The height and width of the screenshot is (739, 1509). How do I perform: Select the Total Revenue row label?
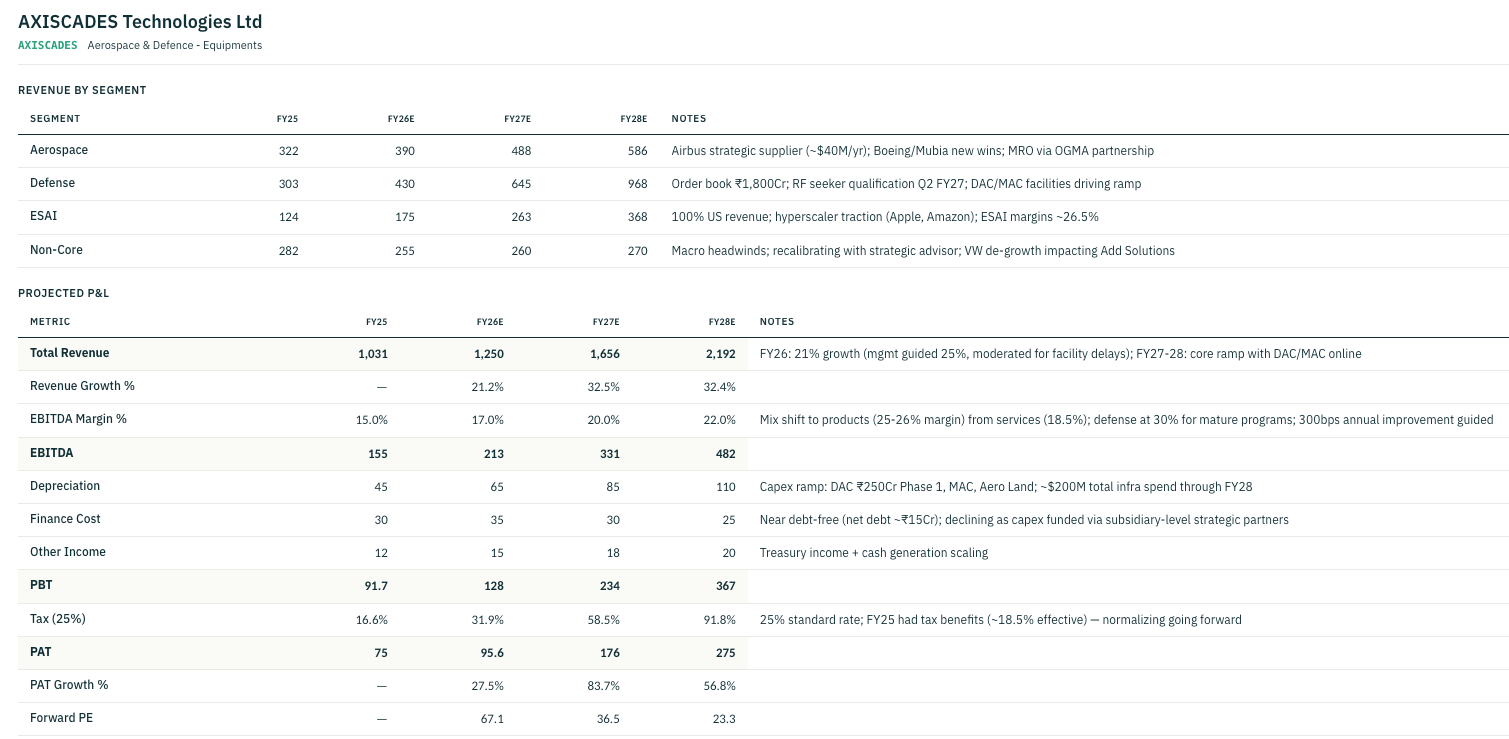tap(70, 353)
